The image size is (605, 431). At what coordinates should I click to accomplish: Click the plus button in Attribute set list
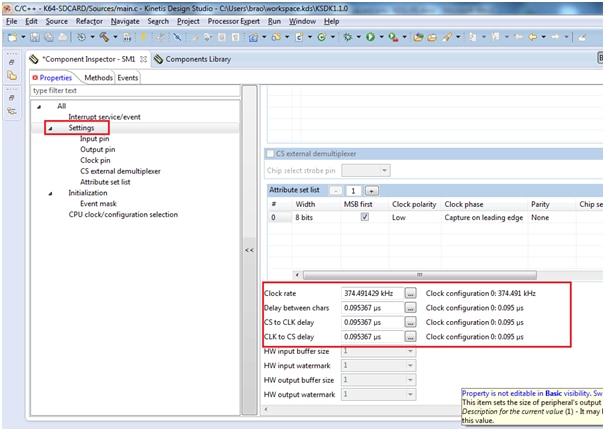[x=371, y=190]
